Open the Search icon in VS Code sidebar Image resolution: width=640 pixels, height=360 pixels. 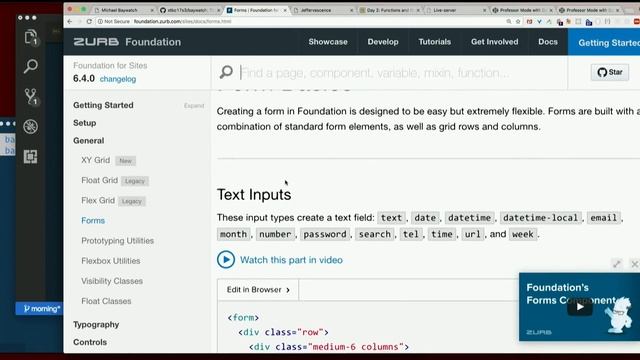(x=31, y=66)
